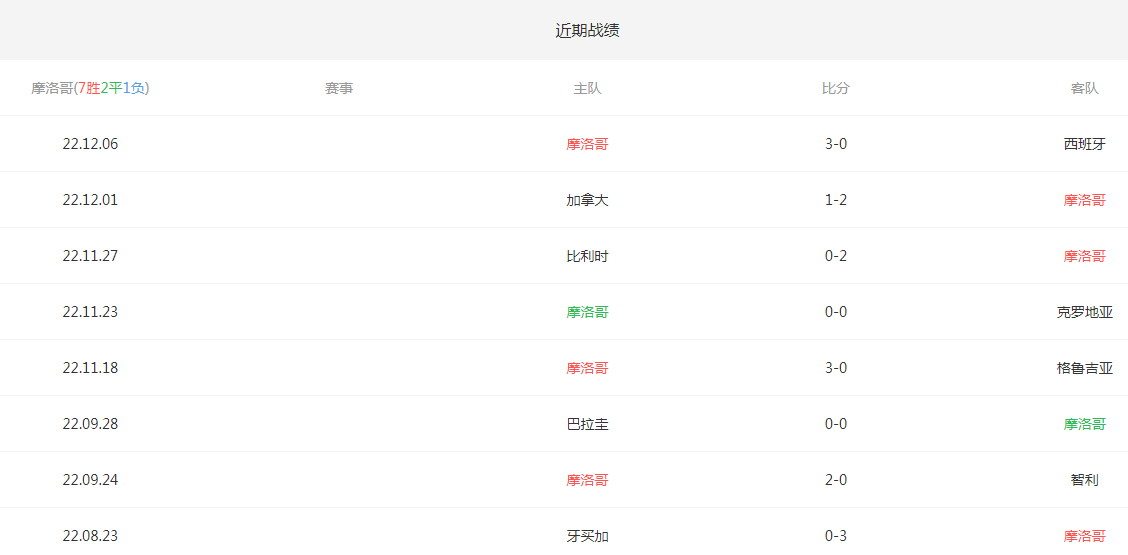The height and width of the screenshot is (555, 1128).
Task: Open away team 西班牙
Action: [x=1085, y=144]
